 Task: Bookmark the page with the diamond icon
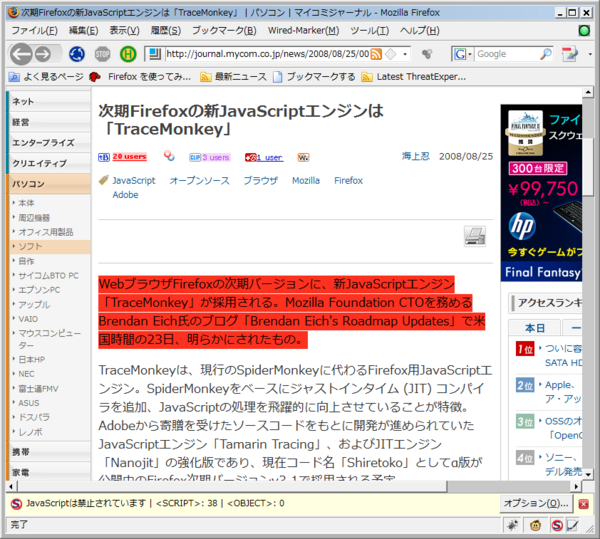pyautogui.click(x=390, y=54)
